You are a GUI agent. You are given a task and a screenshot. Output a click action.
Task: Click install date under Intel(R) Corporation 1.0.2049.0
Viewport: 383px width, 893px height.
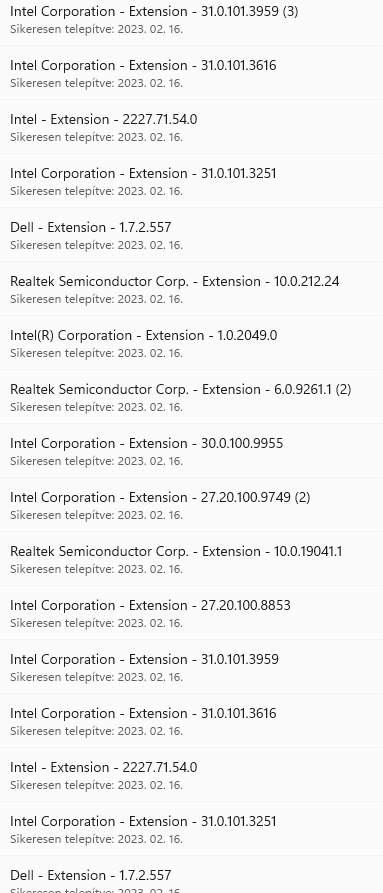click(96, 353)
